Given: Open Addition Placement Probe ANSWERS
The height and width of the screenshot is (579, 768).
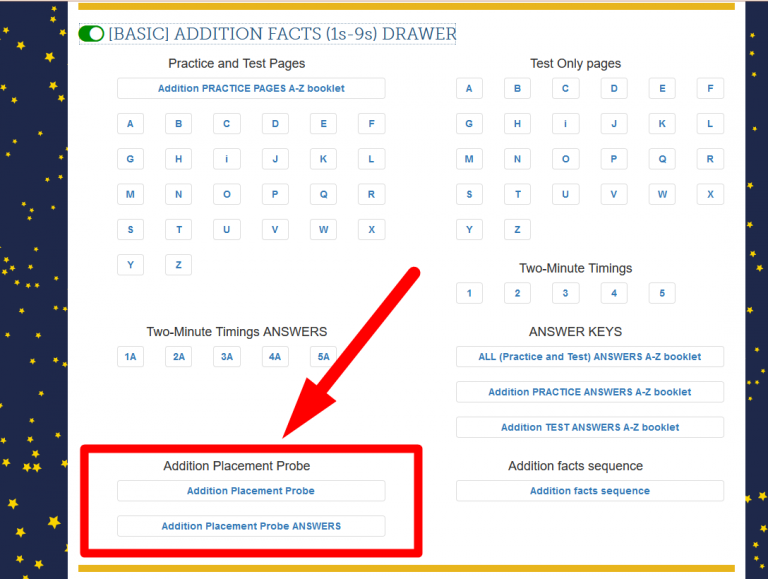Looking at the screenshot, I should (x=251, y=526).
